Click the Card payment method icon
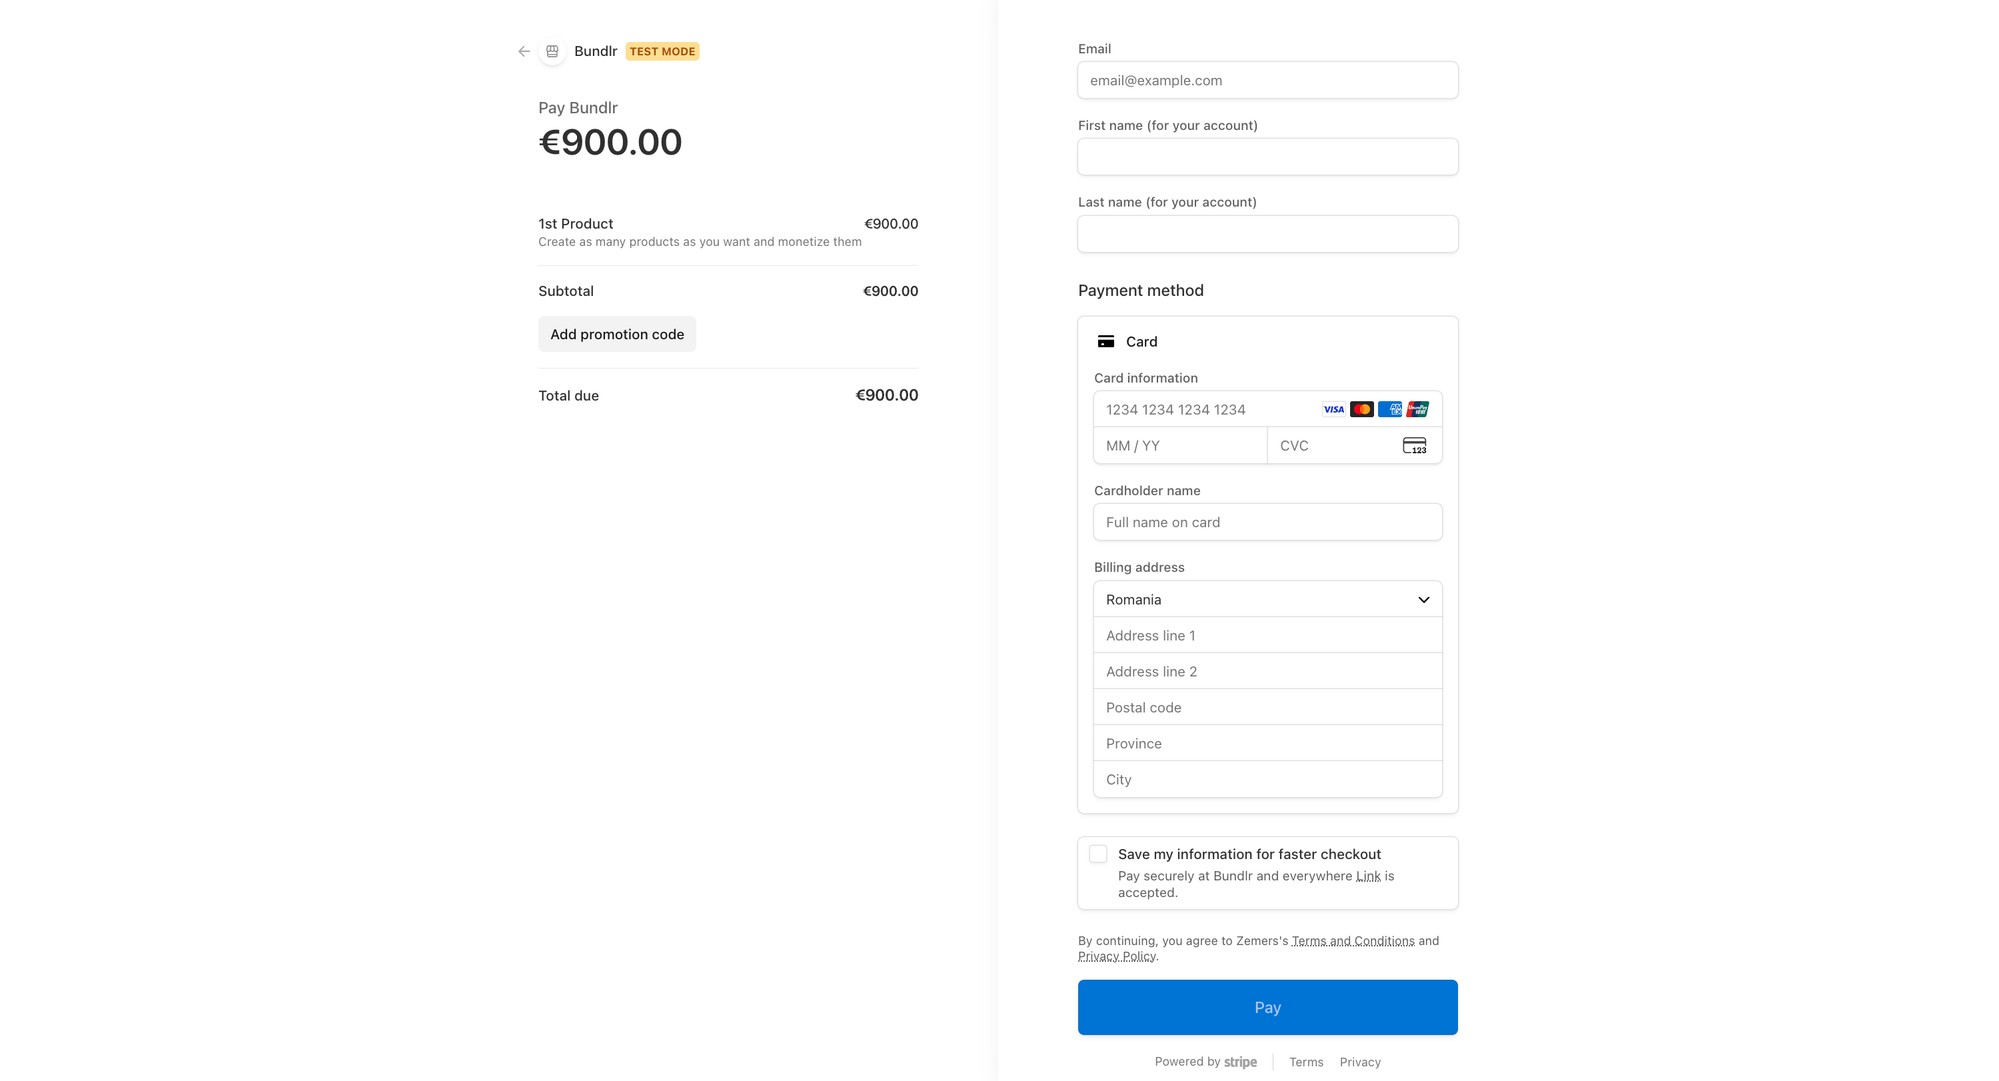This screenshot has width=1999, height=1081. tap(1106, 342)
